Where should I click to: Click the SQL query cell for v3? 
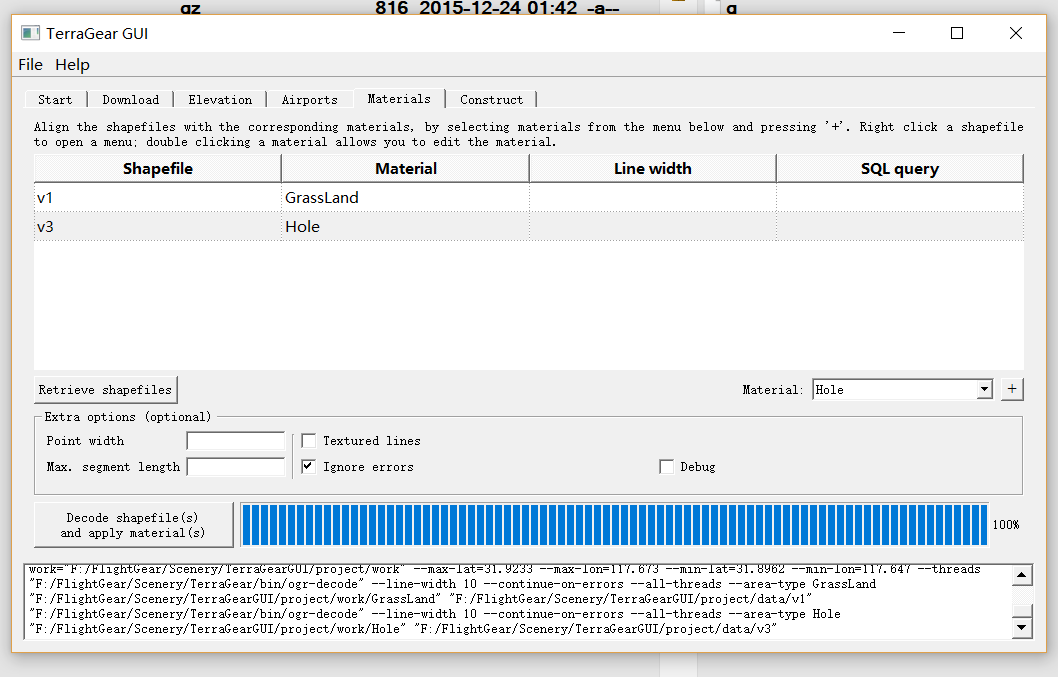click(x=900, y=227)
